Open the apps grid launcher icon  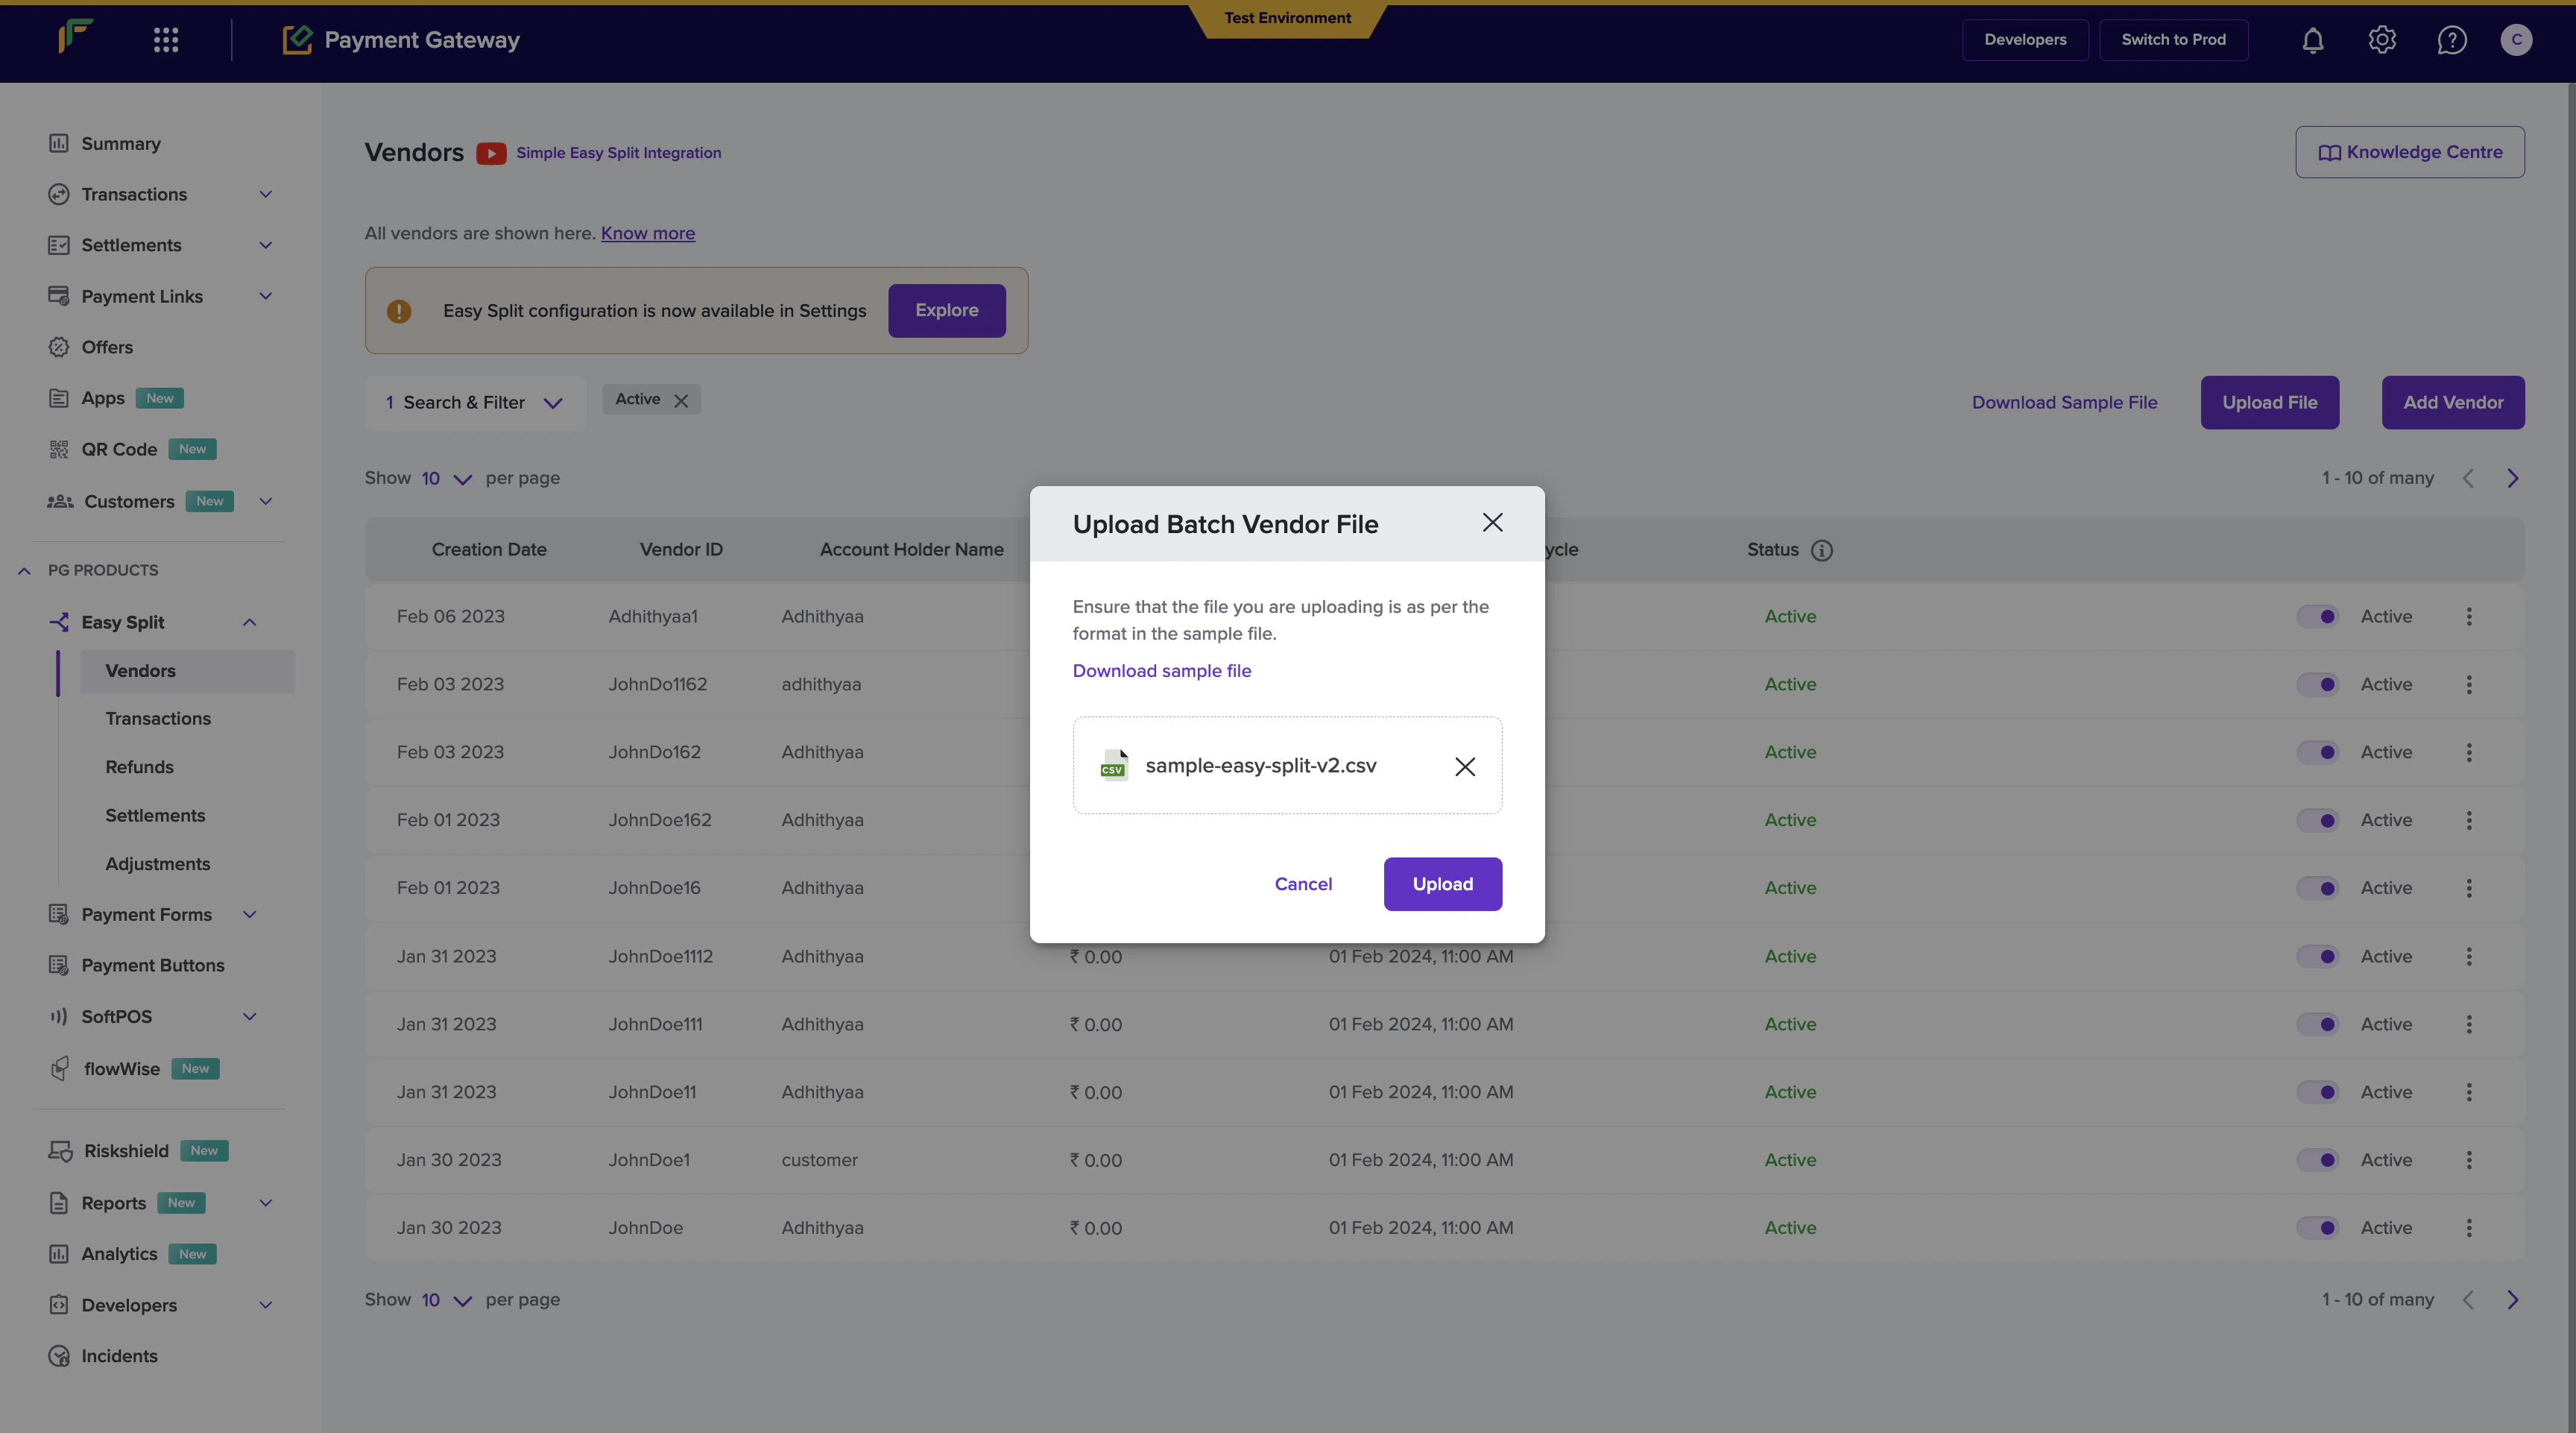coord(166,40)
